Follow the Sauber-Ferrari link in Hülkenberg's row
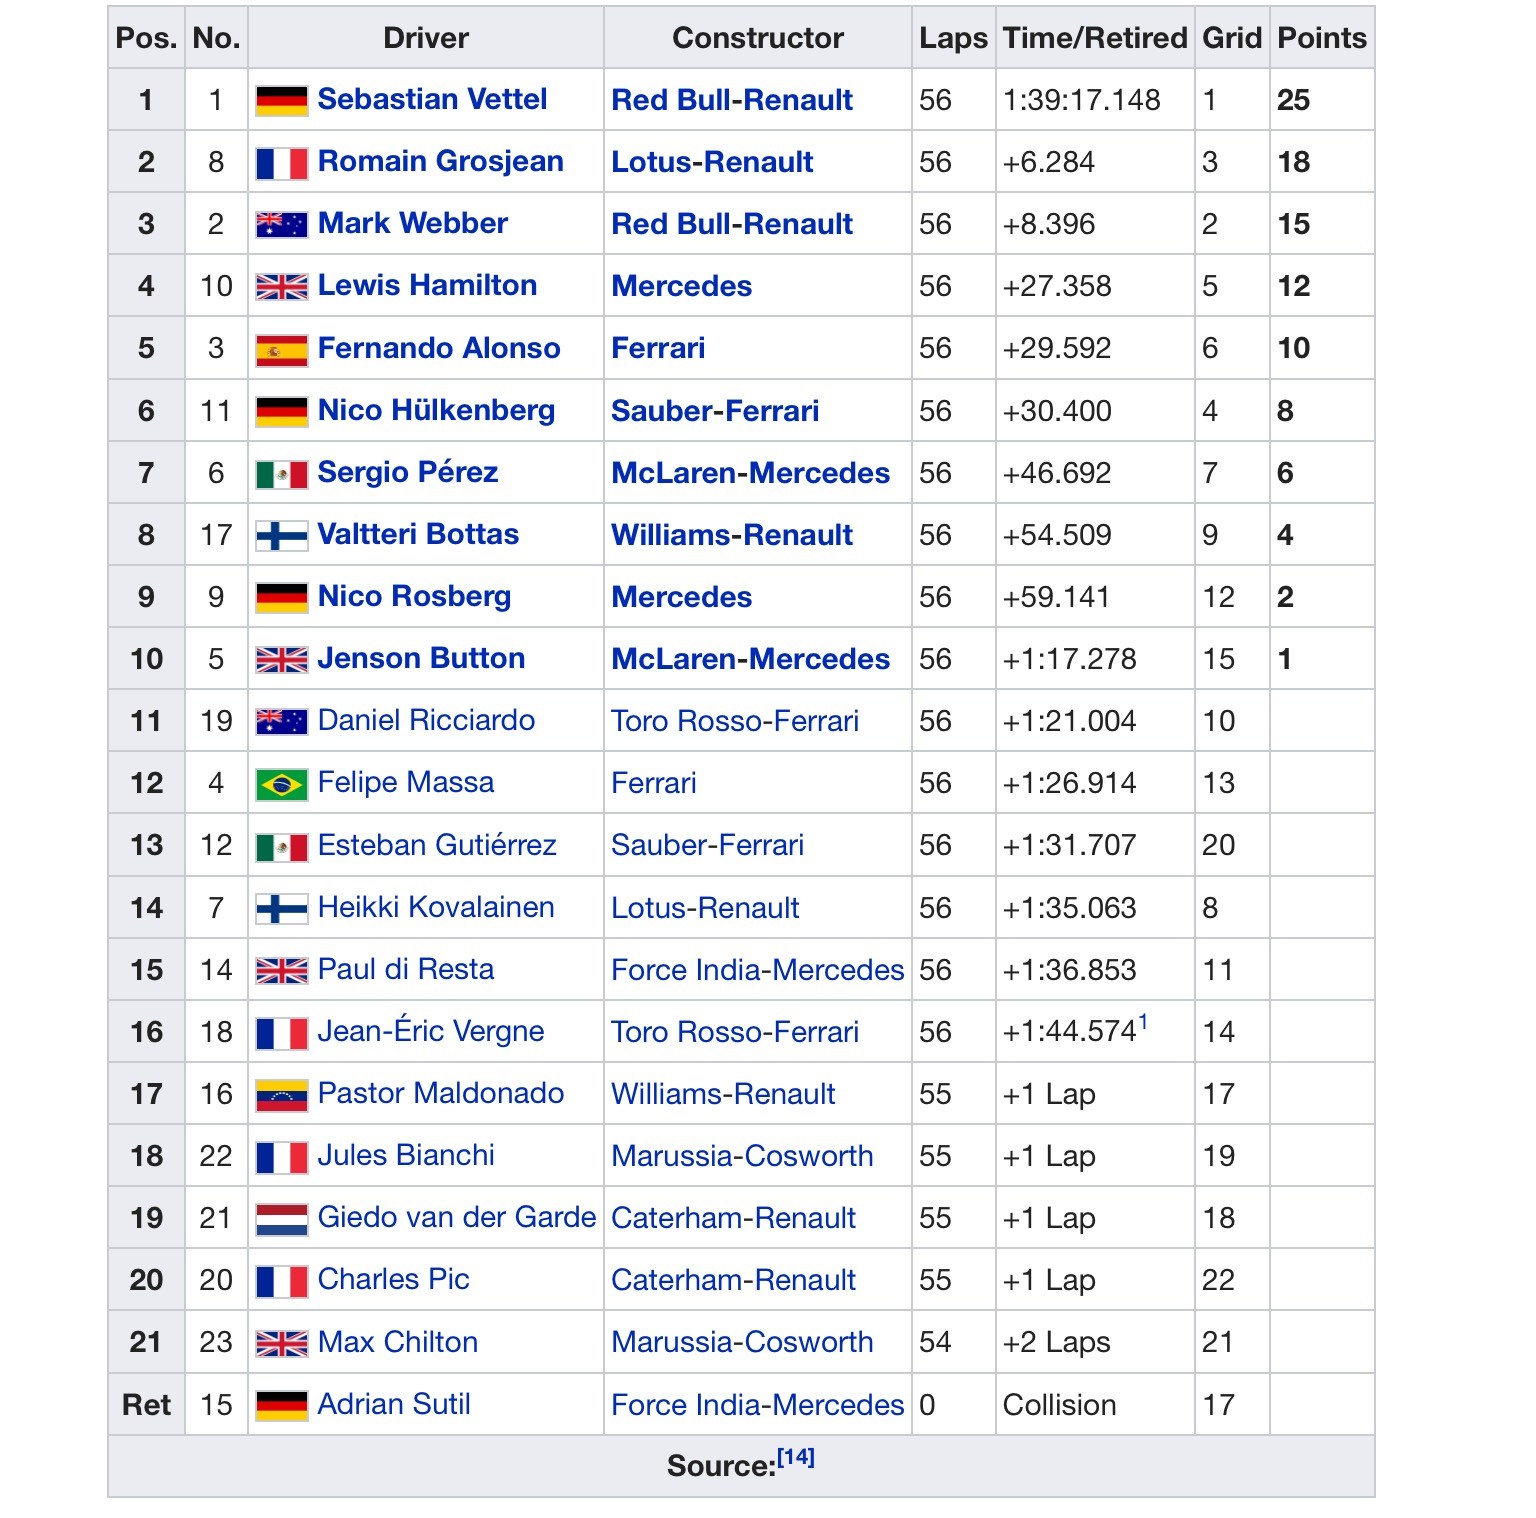The image size is (1536, 1518). (715, 411)
